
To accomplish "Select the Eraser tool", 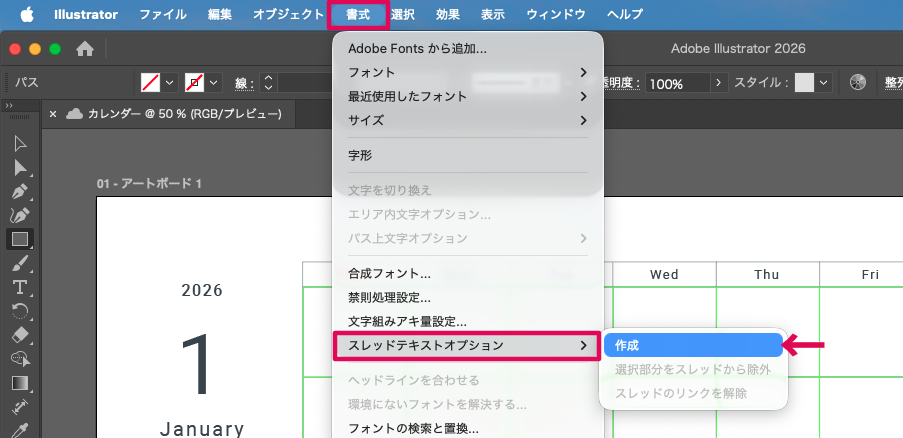I will point(20,335).
